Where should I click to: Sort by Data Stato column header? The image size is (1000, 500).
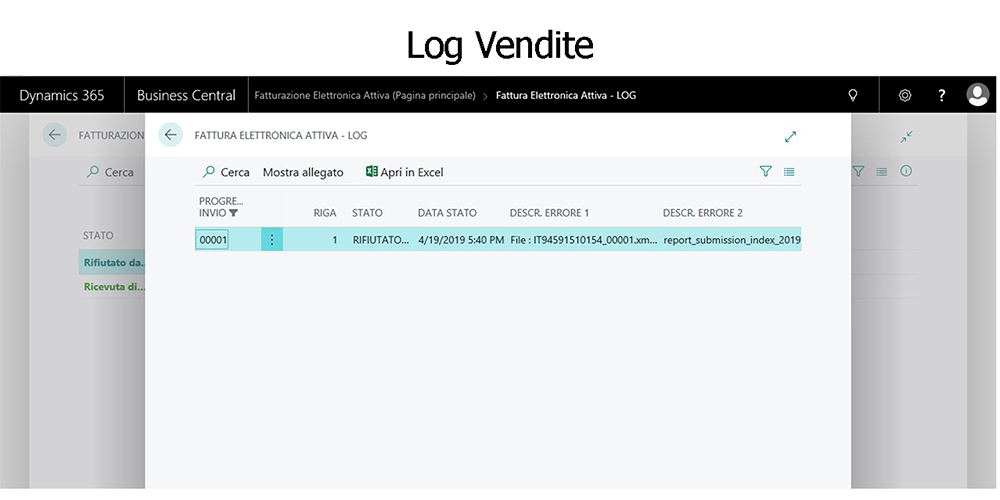pyautogui.click(x=447, y=213)
